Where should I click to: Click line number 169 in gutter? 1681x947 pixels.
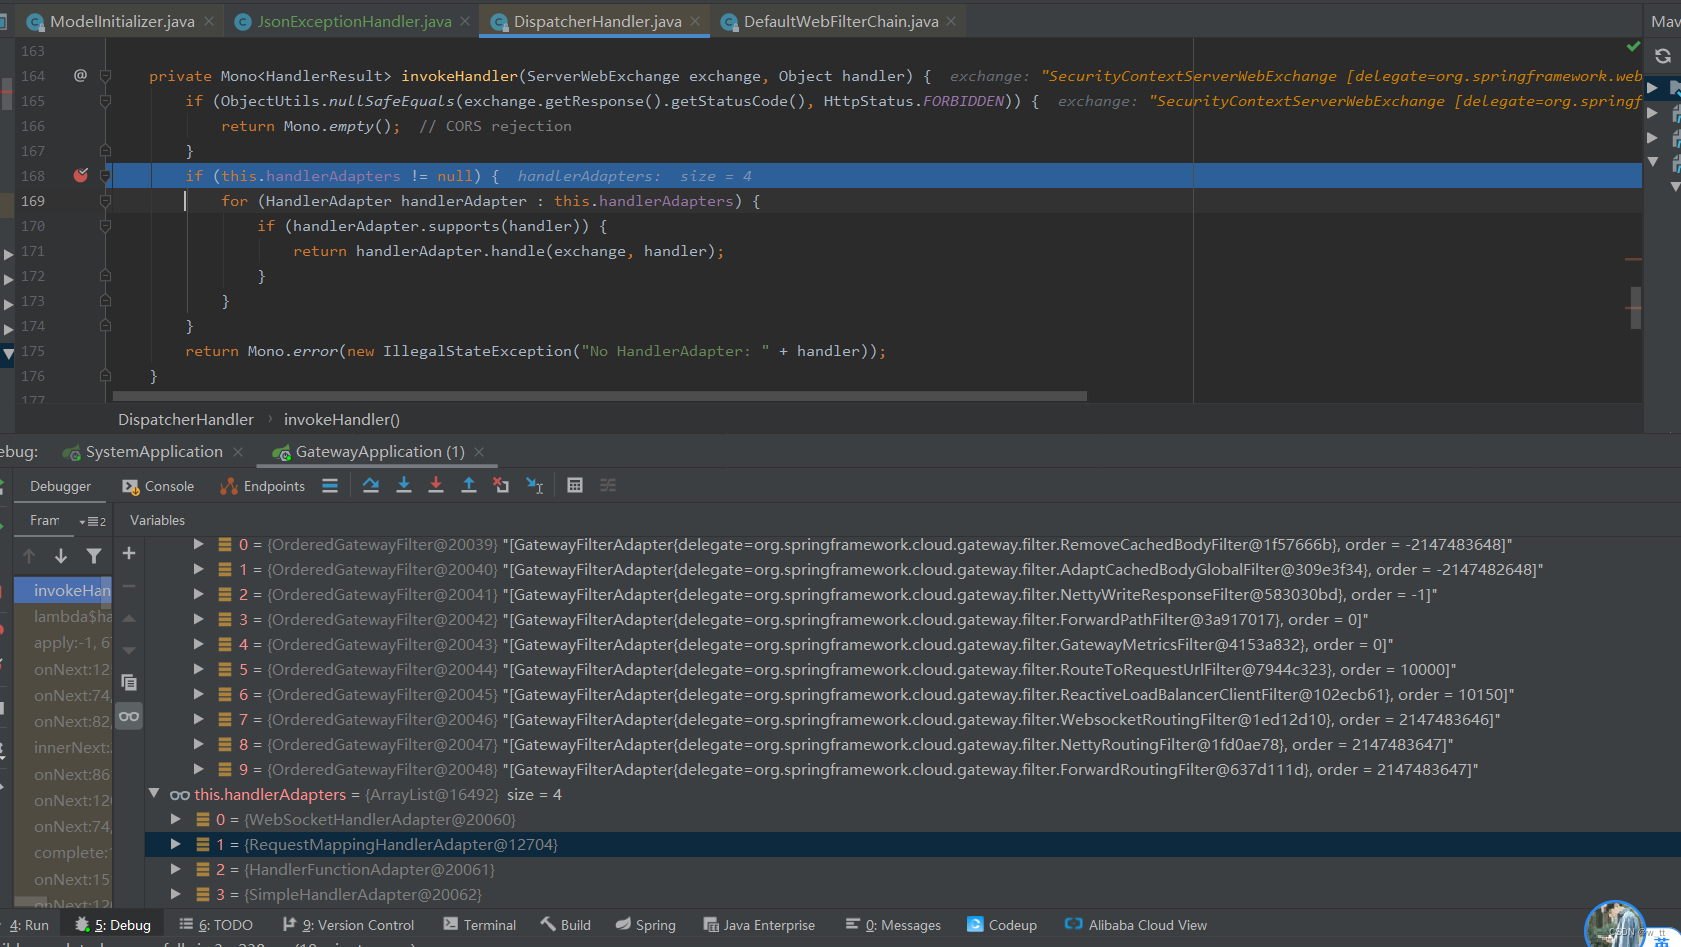click(33, 201)
